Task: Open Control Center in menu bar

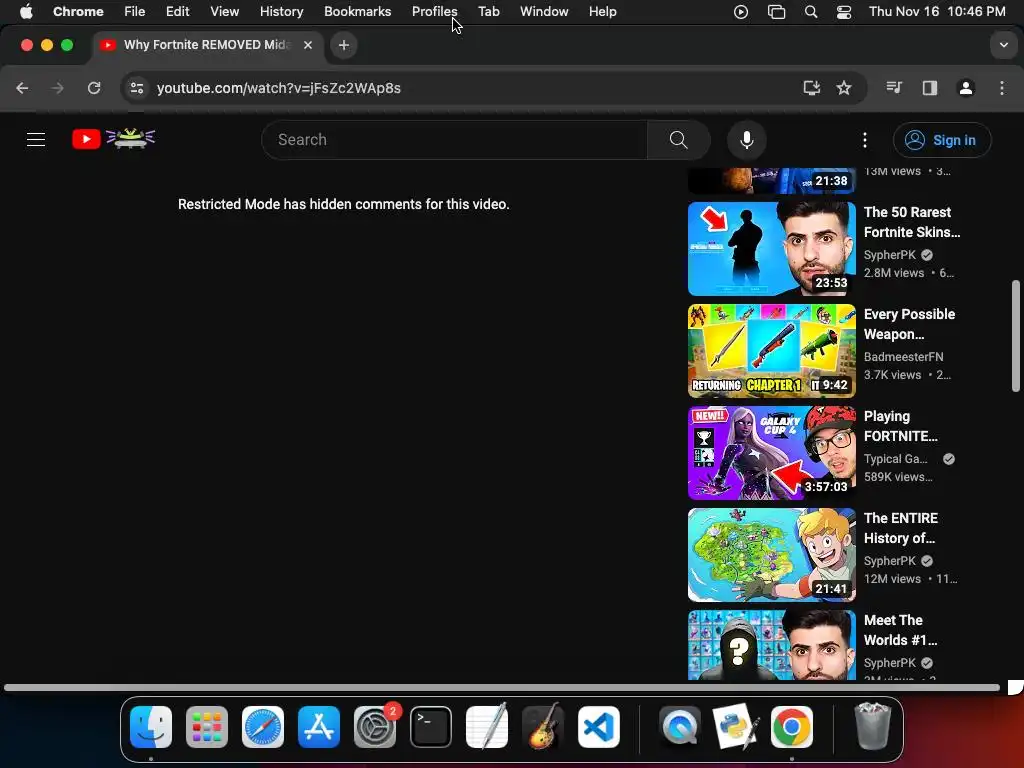Action: click(844, 12)
